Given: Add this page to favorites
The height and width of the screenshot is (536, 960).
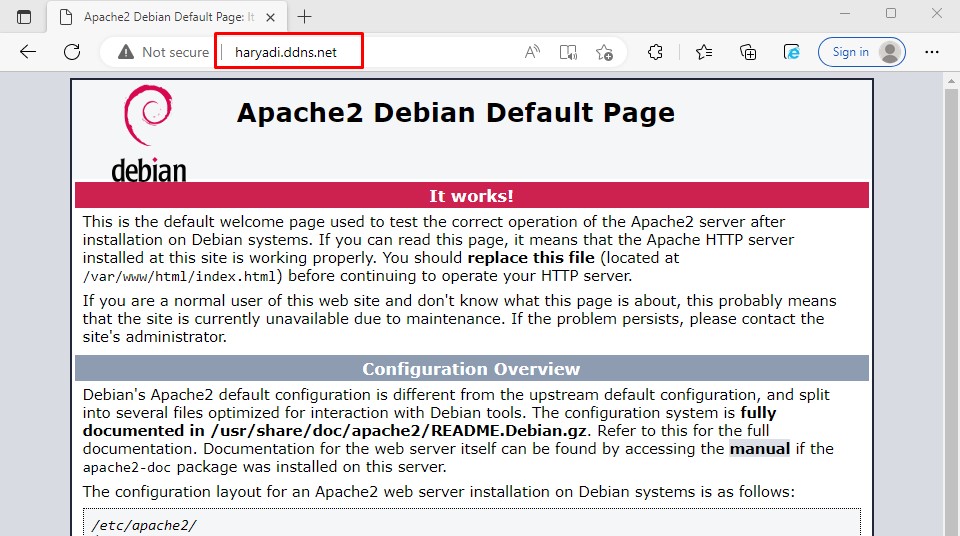Looking at the screenshot, I should 604,52.
